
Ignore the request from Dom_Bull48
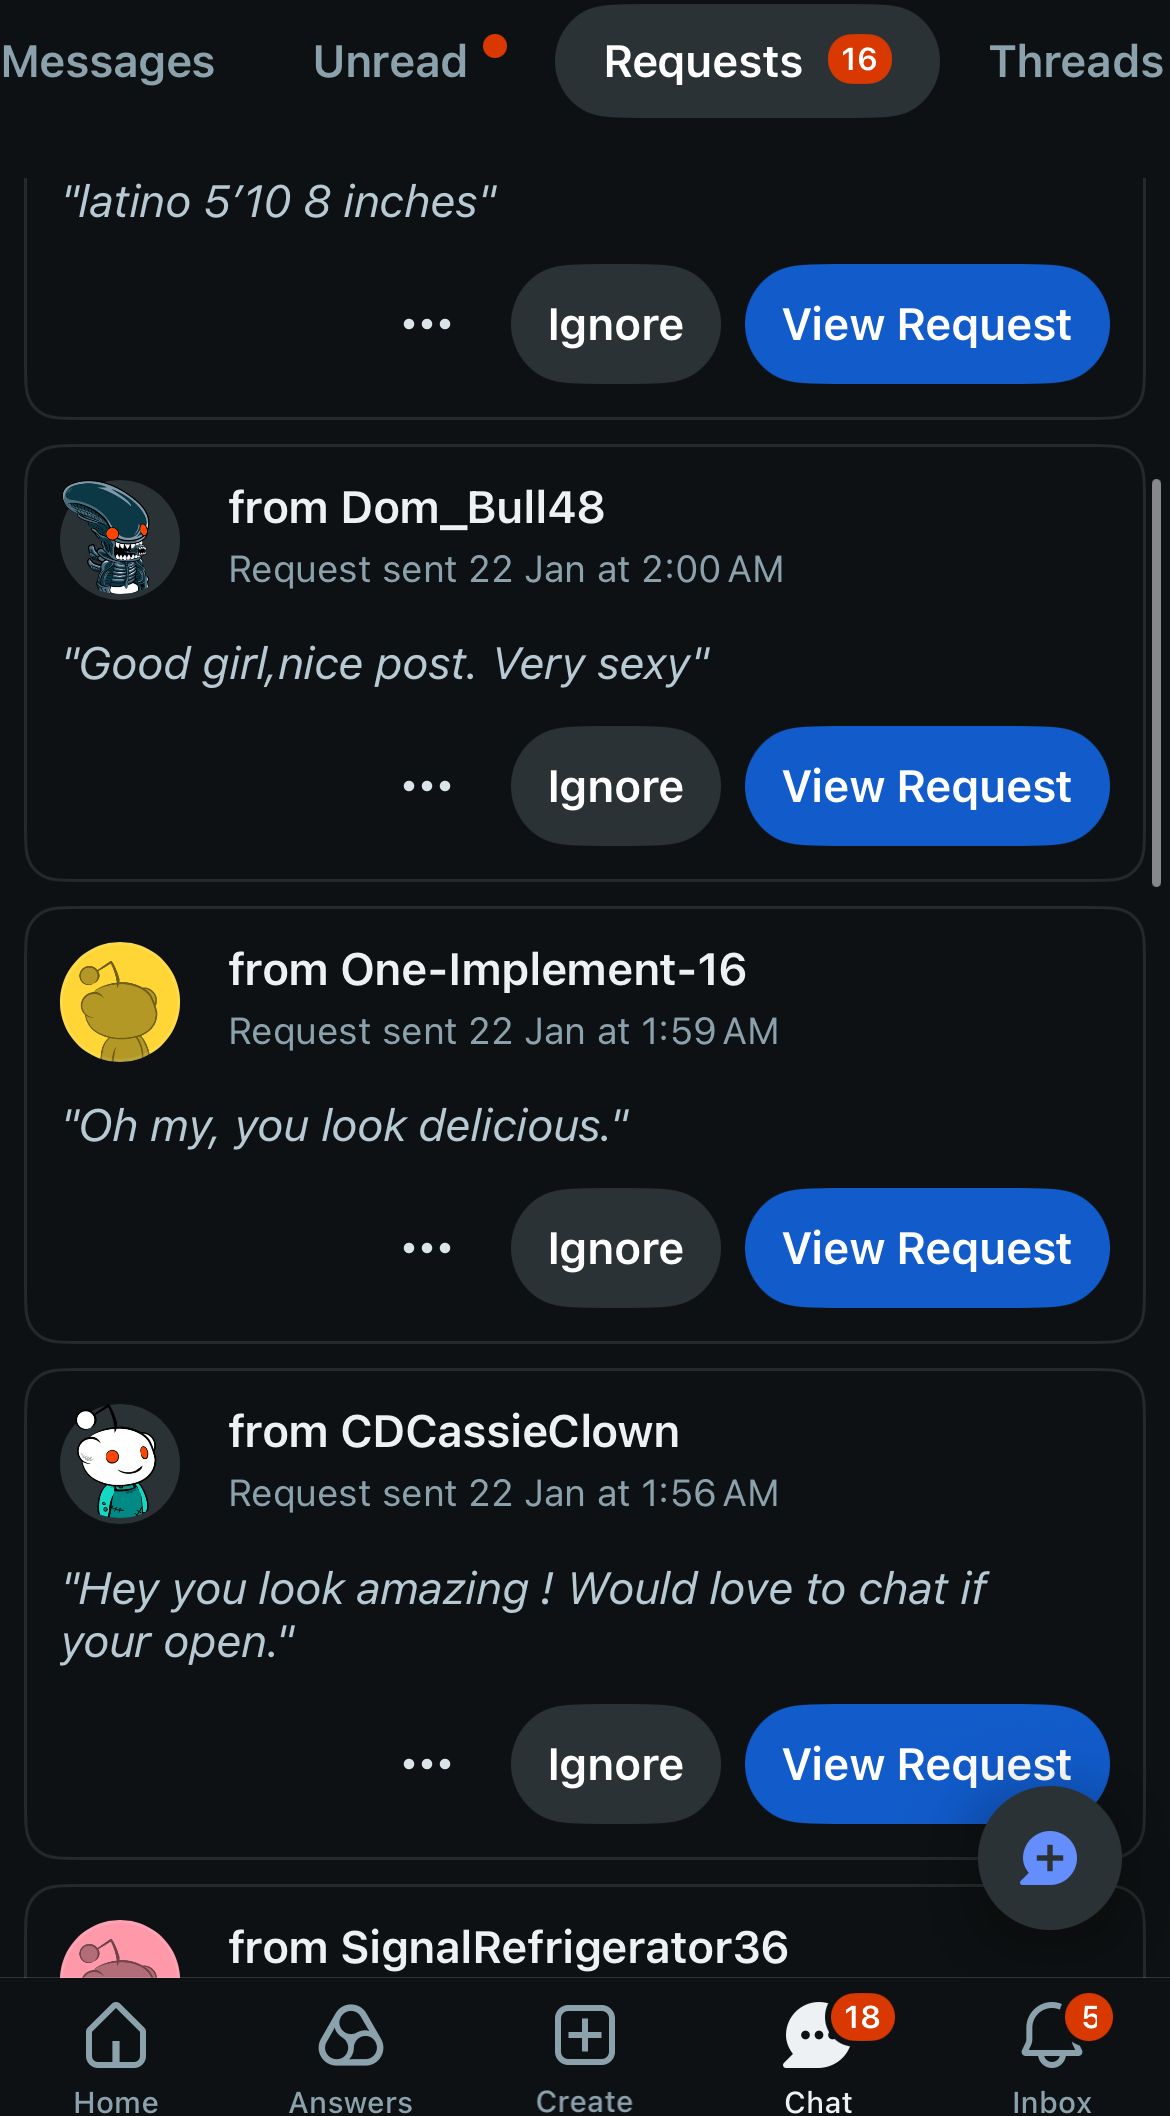pyautogui.click(x=615, y=786)
